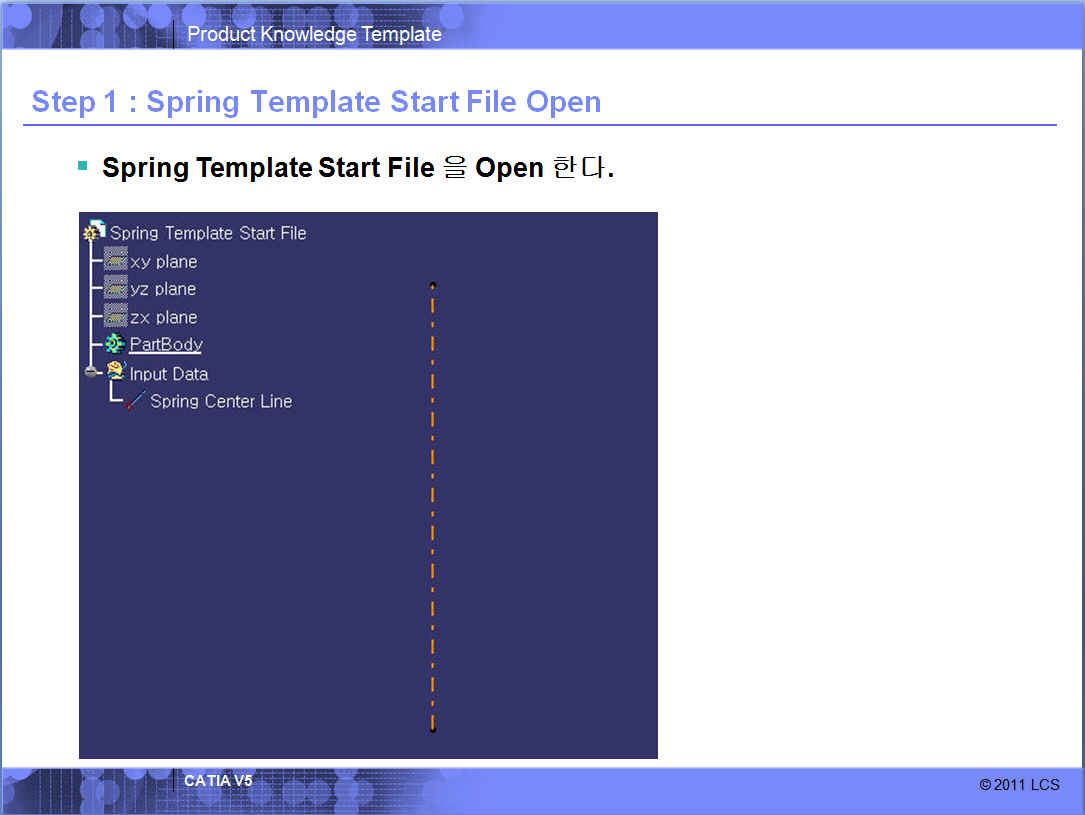Click the PartBody gear icon
1085x815 pixels.
click(115, 344)
